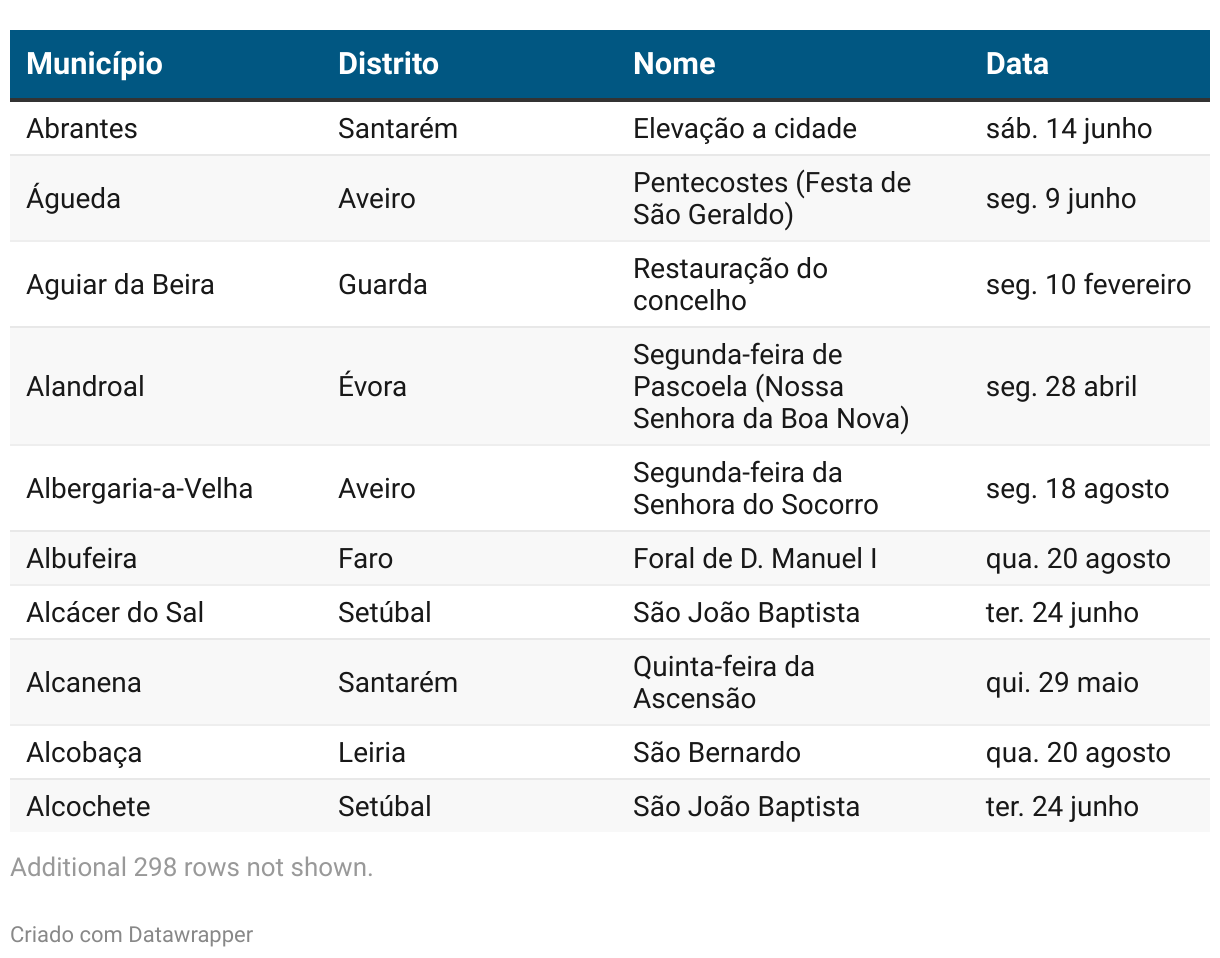1220x958 pixels.
Task: Sort table by Distrito column header
Action: coord(388,64)
